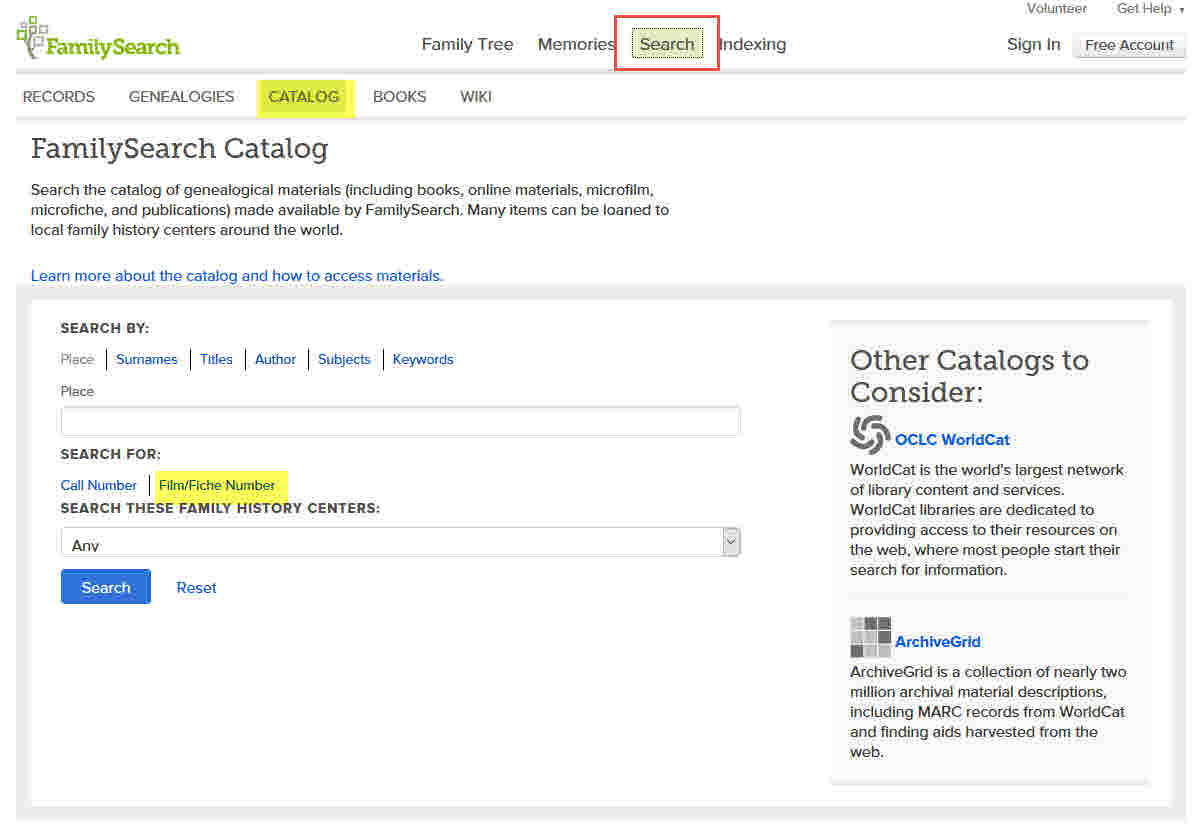Choose Call Number search

tap(99, 485)
